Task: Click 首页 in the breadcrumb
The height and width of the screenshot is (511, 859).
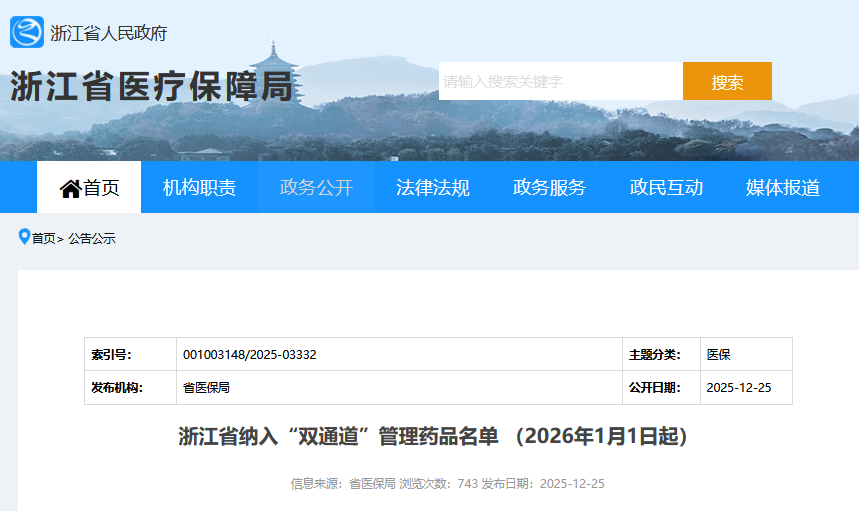Action: 43,238
